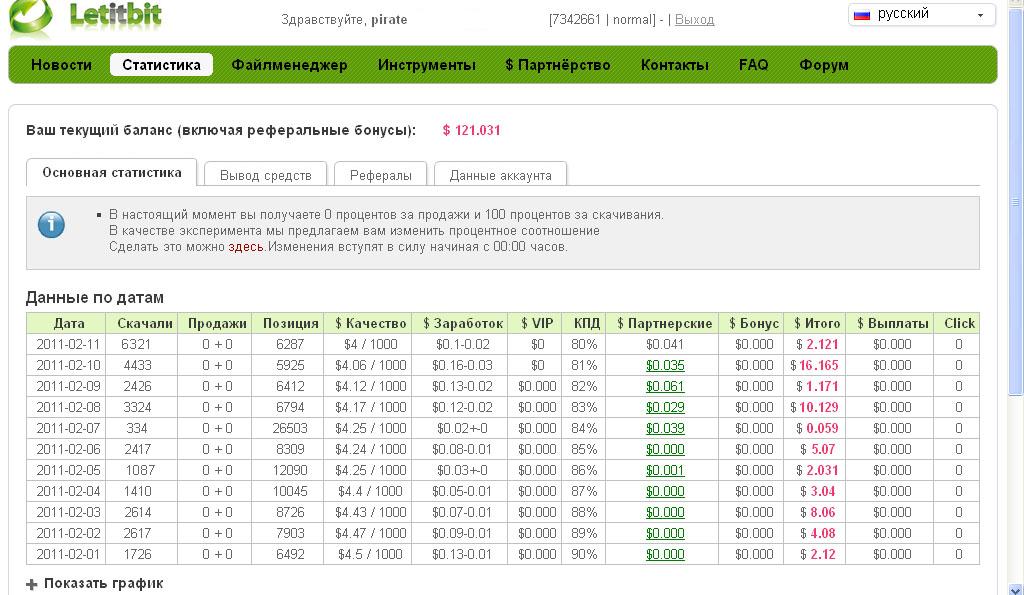Expand the chart with the plus icon

click(32, 584)
